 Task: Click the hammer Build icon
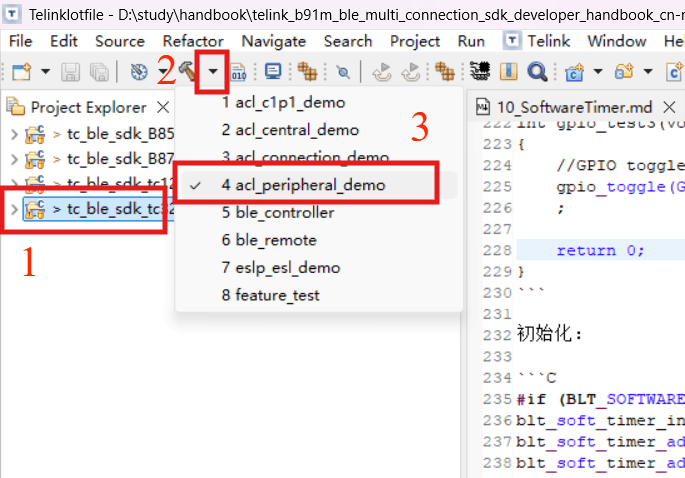click(187, 71)
